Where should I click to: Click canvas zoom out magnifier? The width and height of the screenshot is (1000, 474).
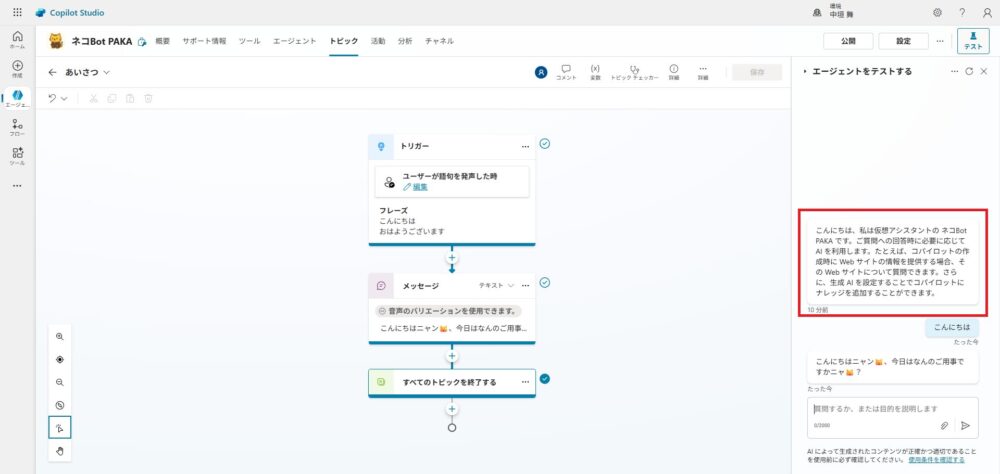point(60,382)
